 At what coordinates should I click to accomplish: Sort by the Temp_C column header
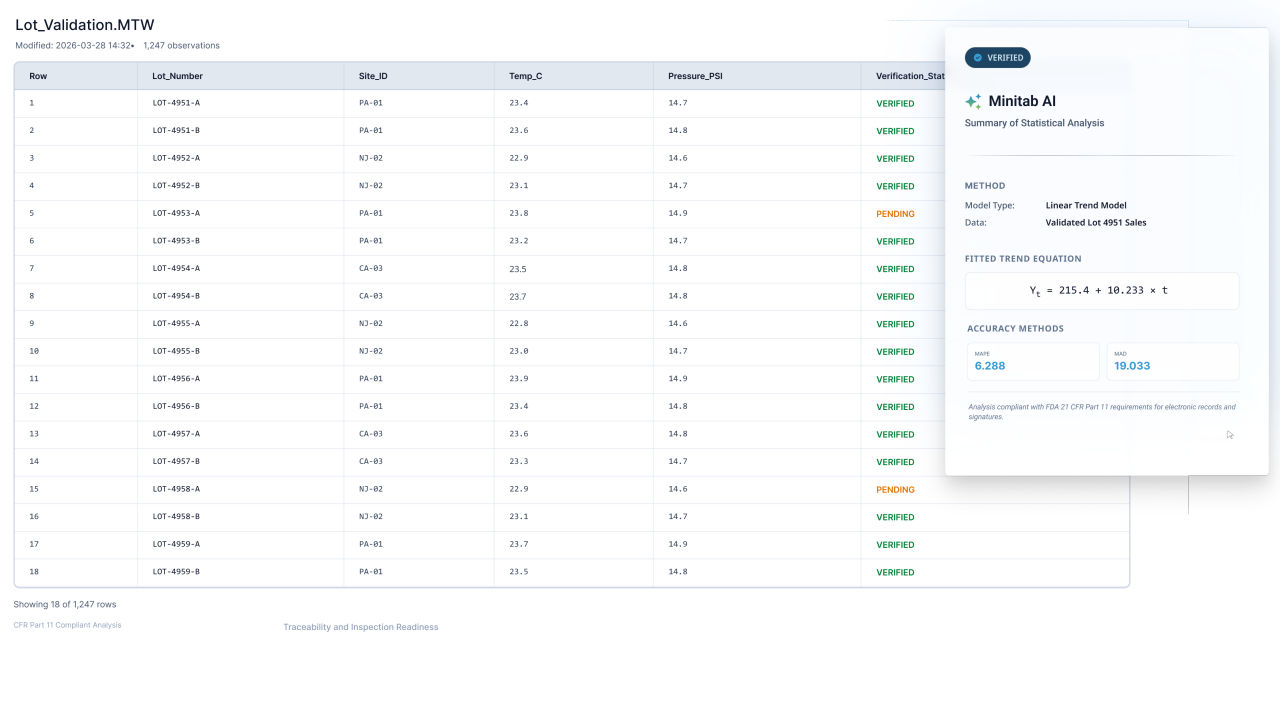(x=527, y=75)
